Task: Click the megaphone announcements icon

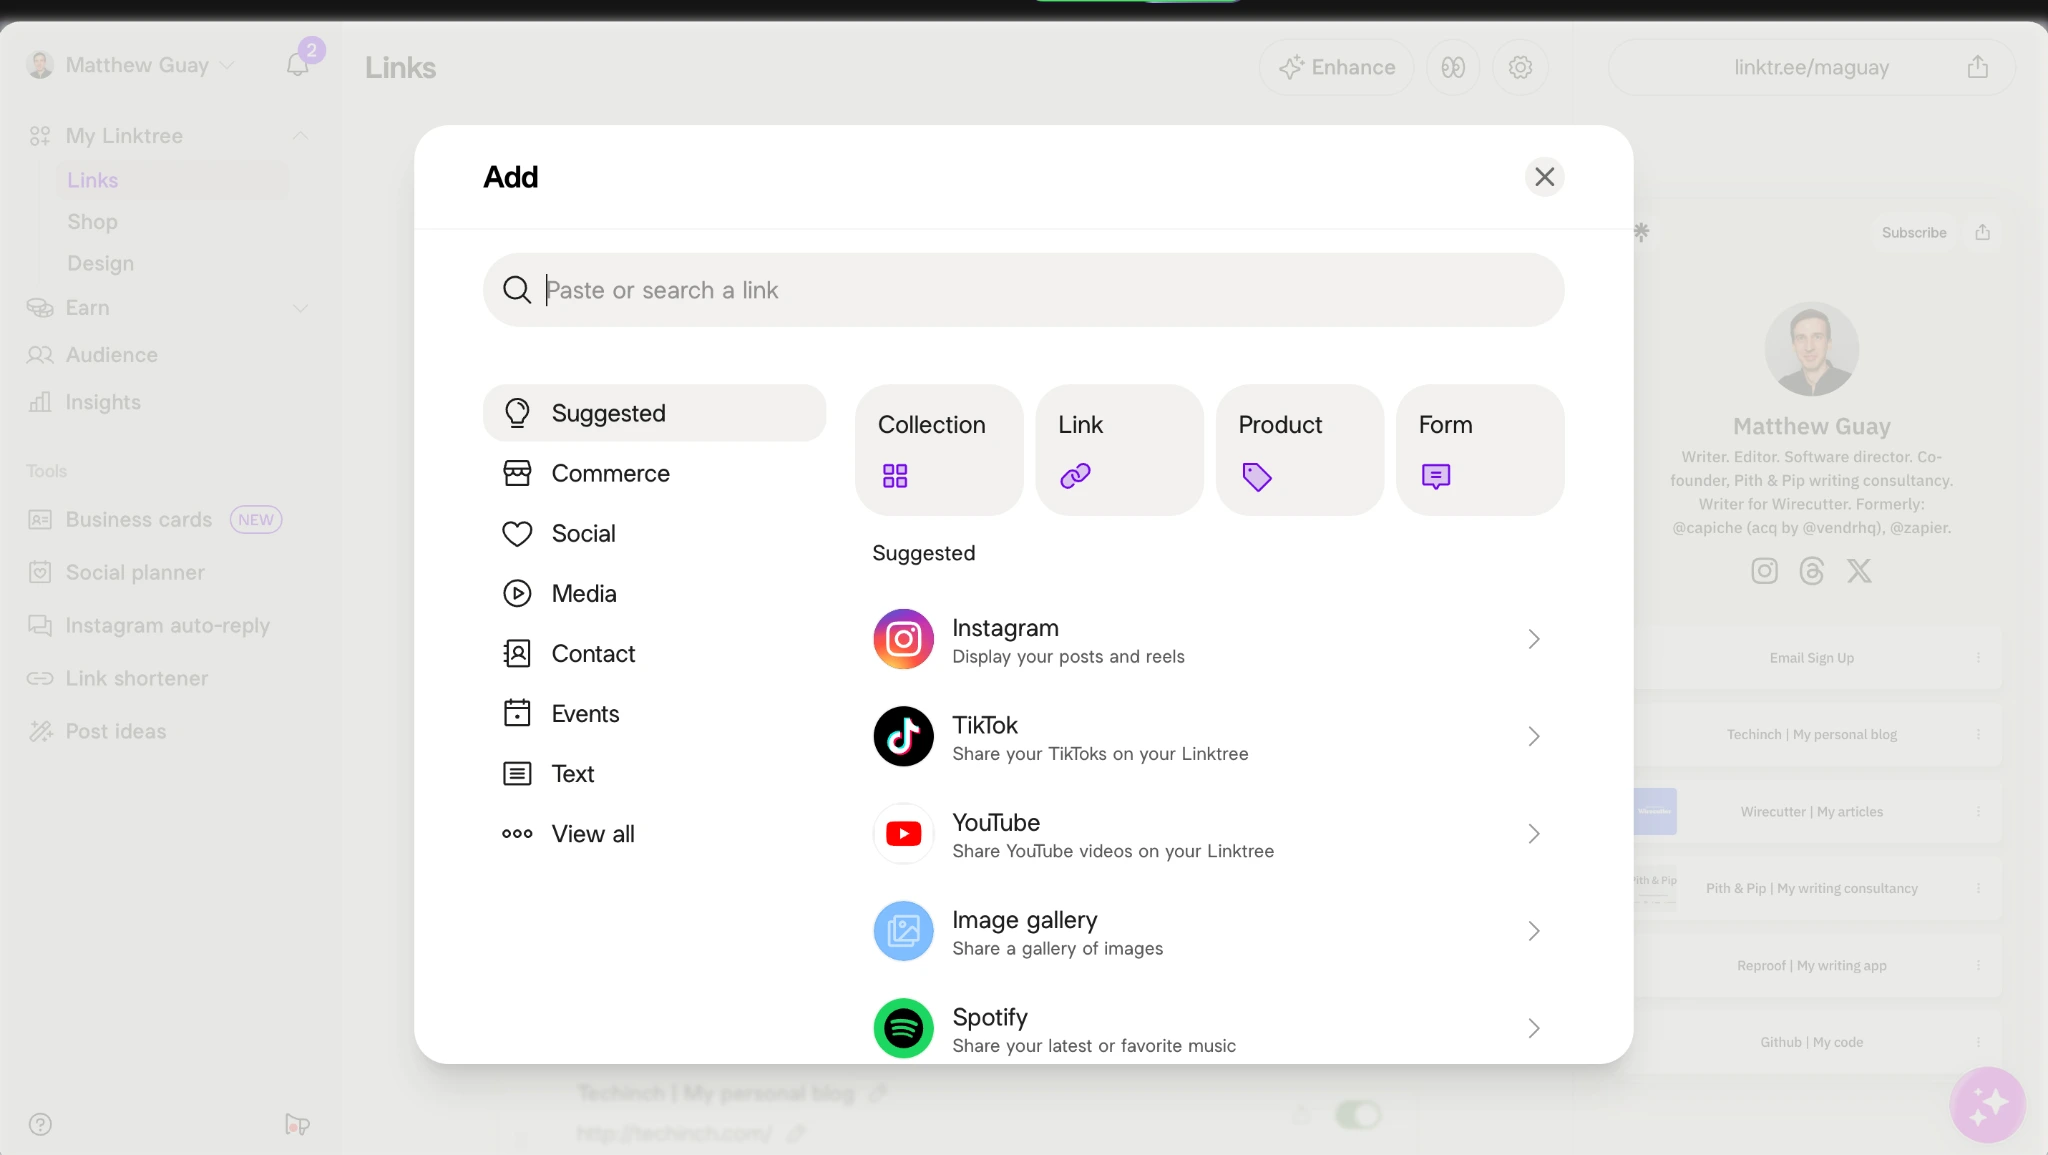Action: [x=297, y=1124]
